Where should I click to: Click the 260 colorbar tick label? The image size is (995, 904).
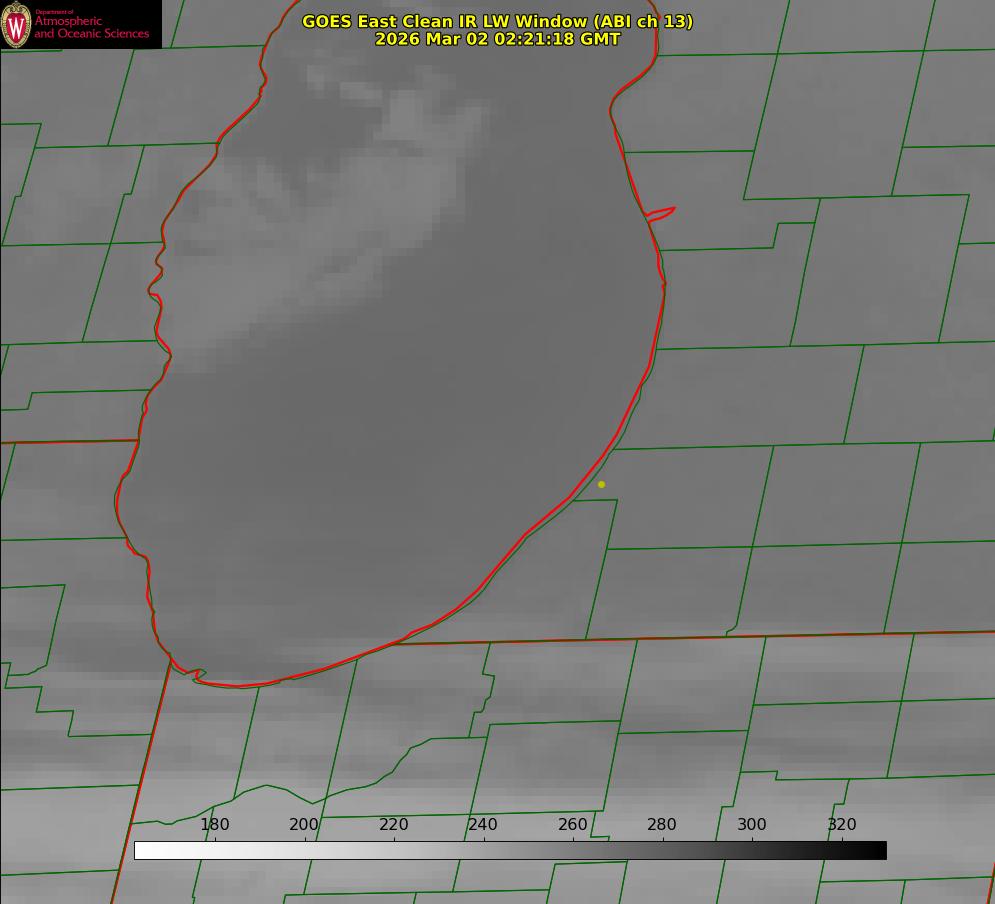point(573,824)
